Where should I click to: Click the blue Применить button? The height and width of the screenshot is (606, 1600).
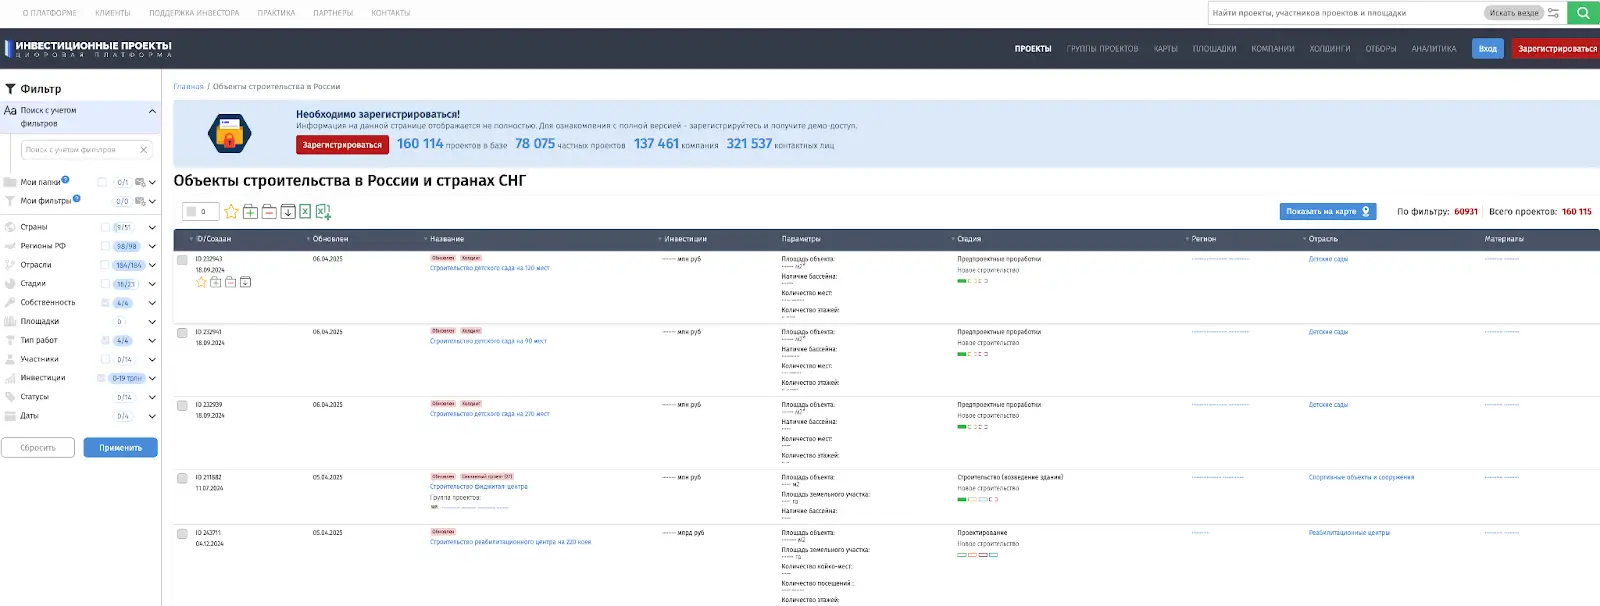[x=120, y=448]
